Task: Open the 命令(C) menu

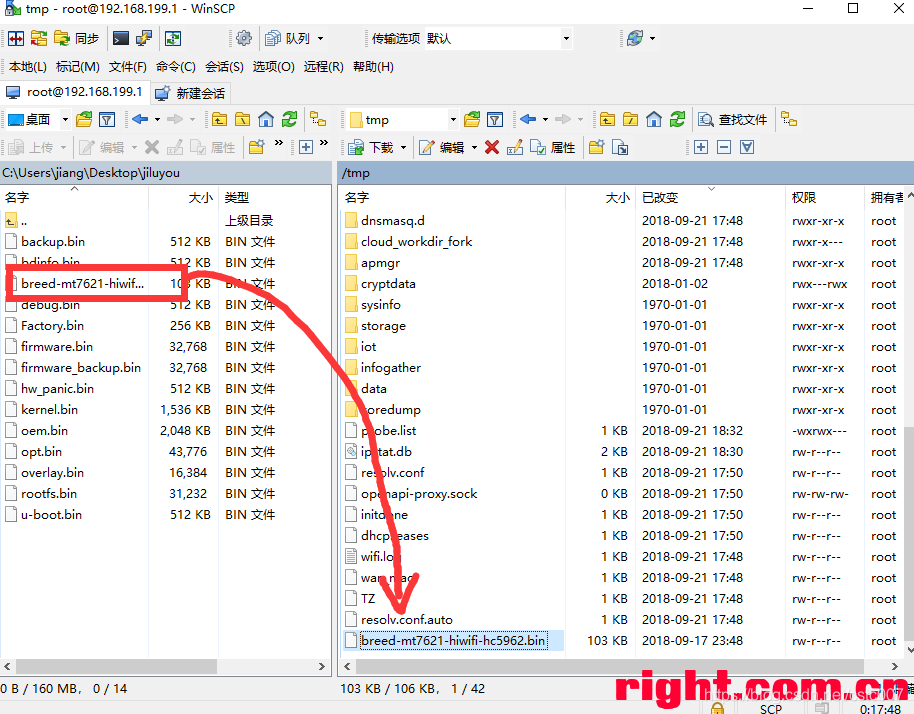Action: 175,66
